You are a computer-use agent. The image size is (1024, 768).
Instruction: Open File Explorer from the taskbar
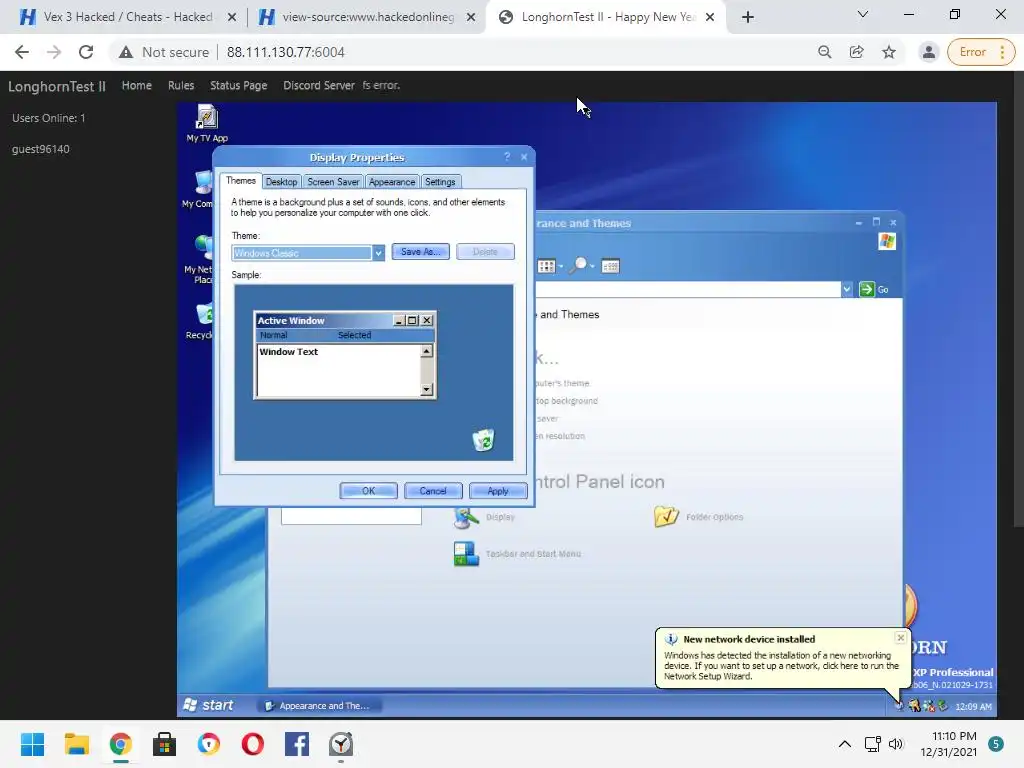pyautogui.click(x=76, y=744)
